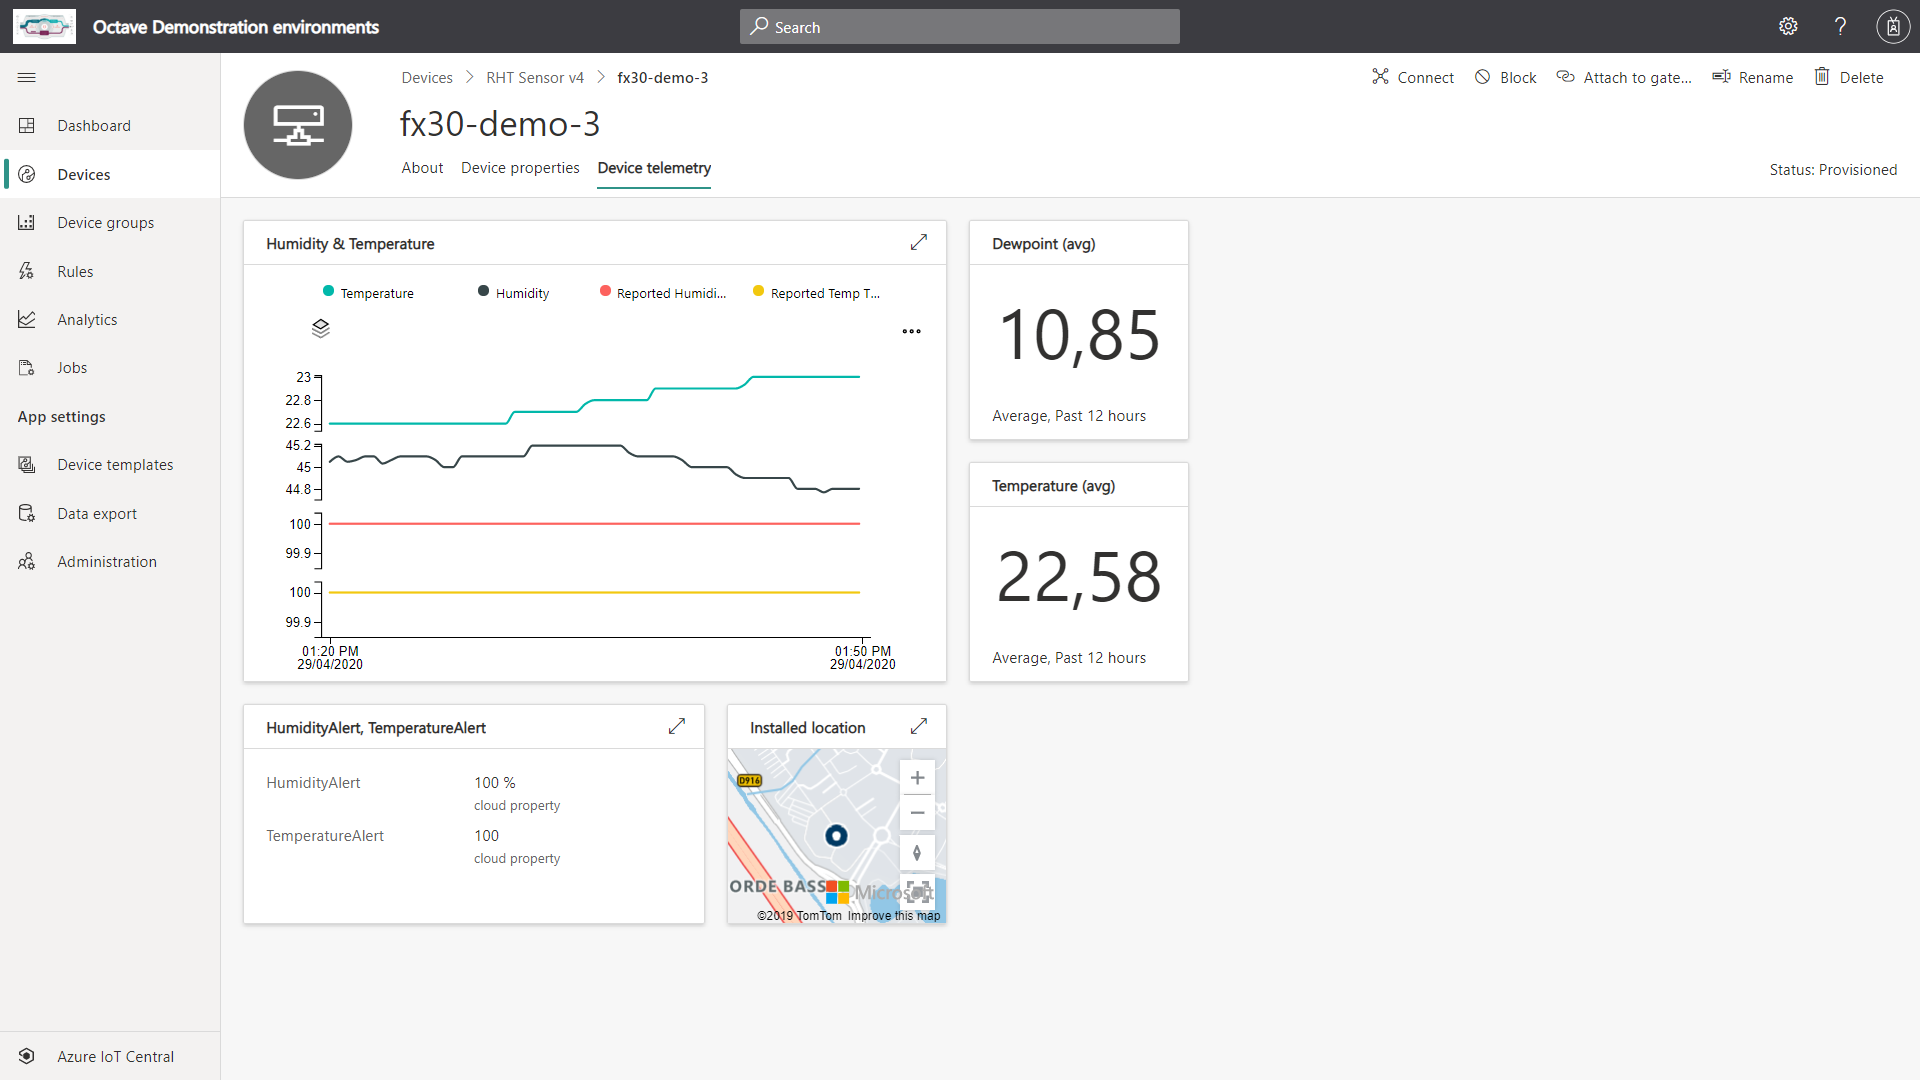Toggle Humidity series in legend
The image size is (1920, 1080).
coord(514,292)
